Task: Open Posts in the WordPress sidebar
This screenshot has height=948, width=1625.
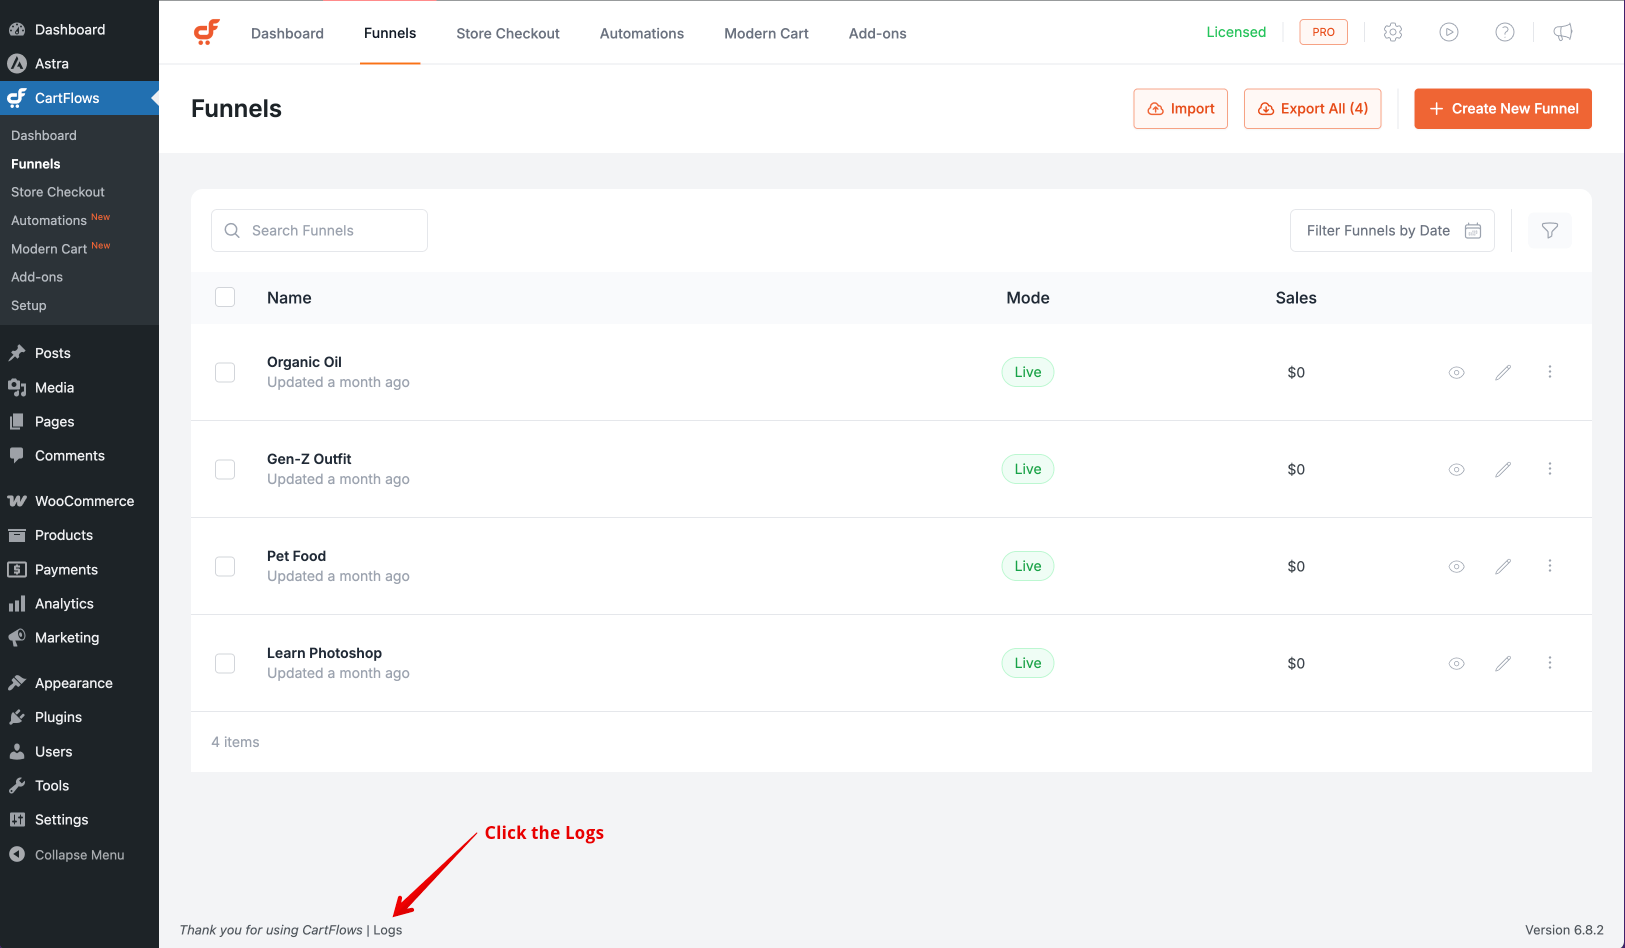Action: 79,353
